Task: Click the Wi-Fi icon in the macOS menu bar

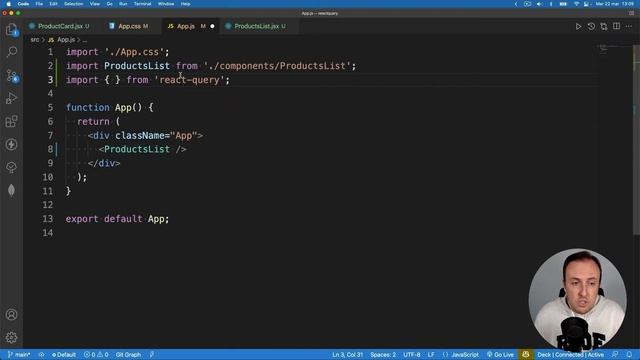Action: (576, 4)
